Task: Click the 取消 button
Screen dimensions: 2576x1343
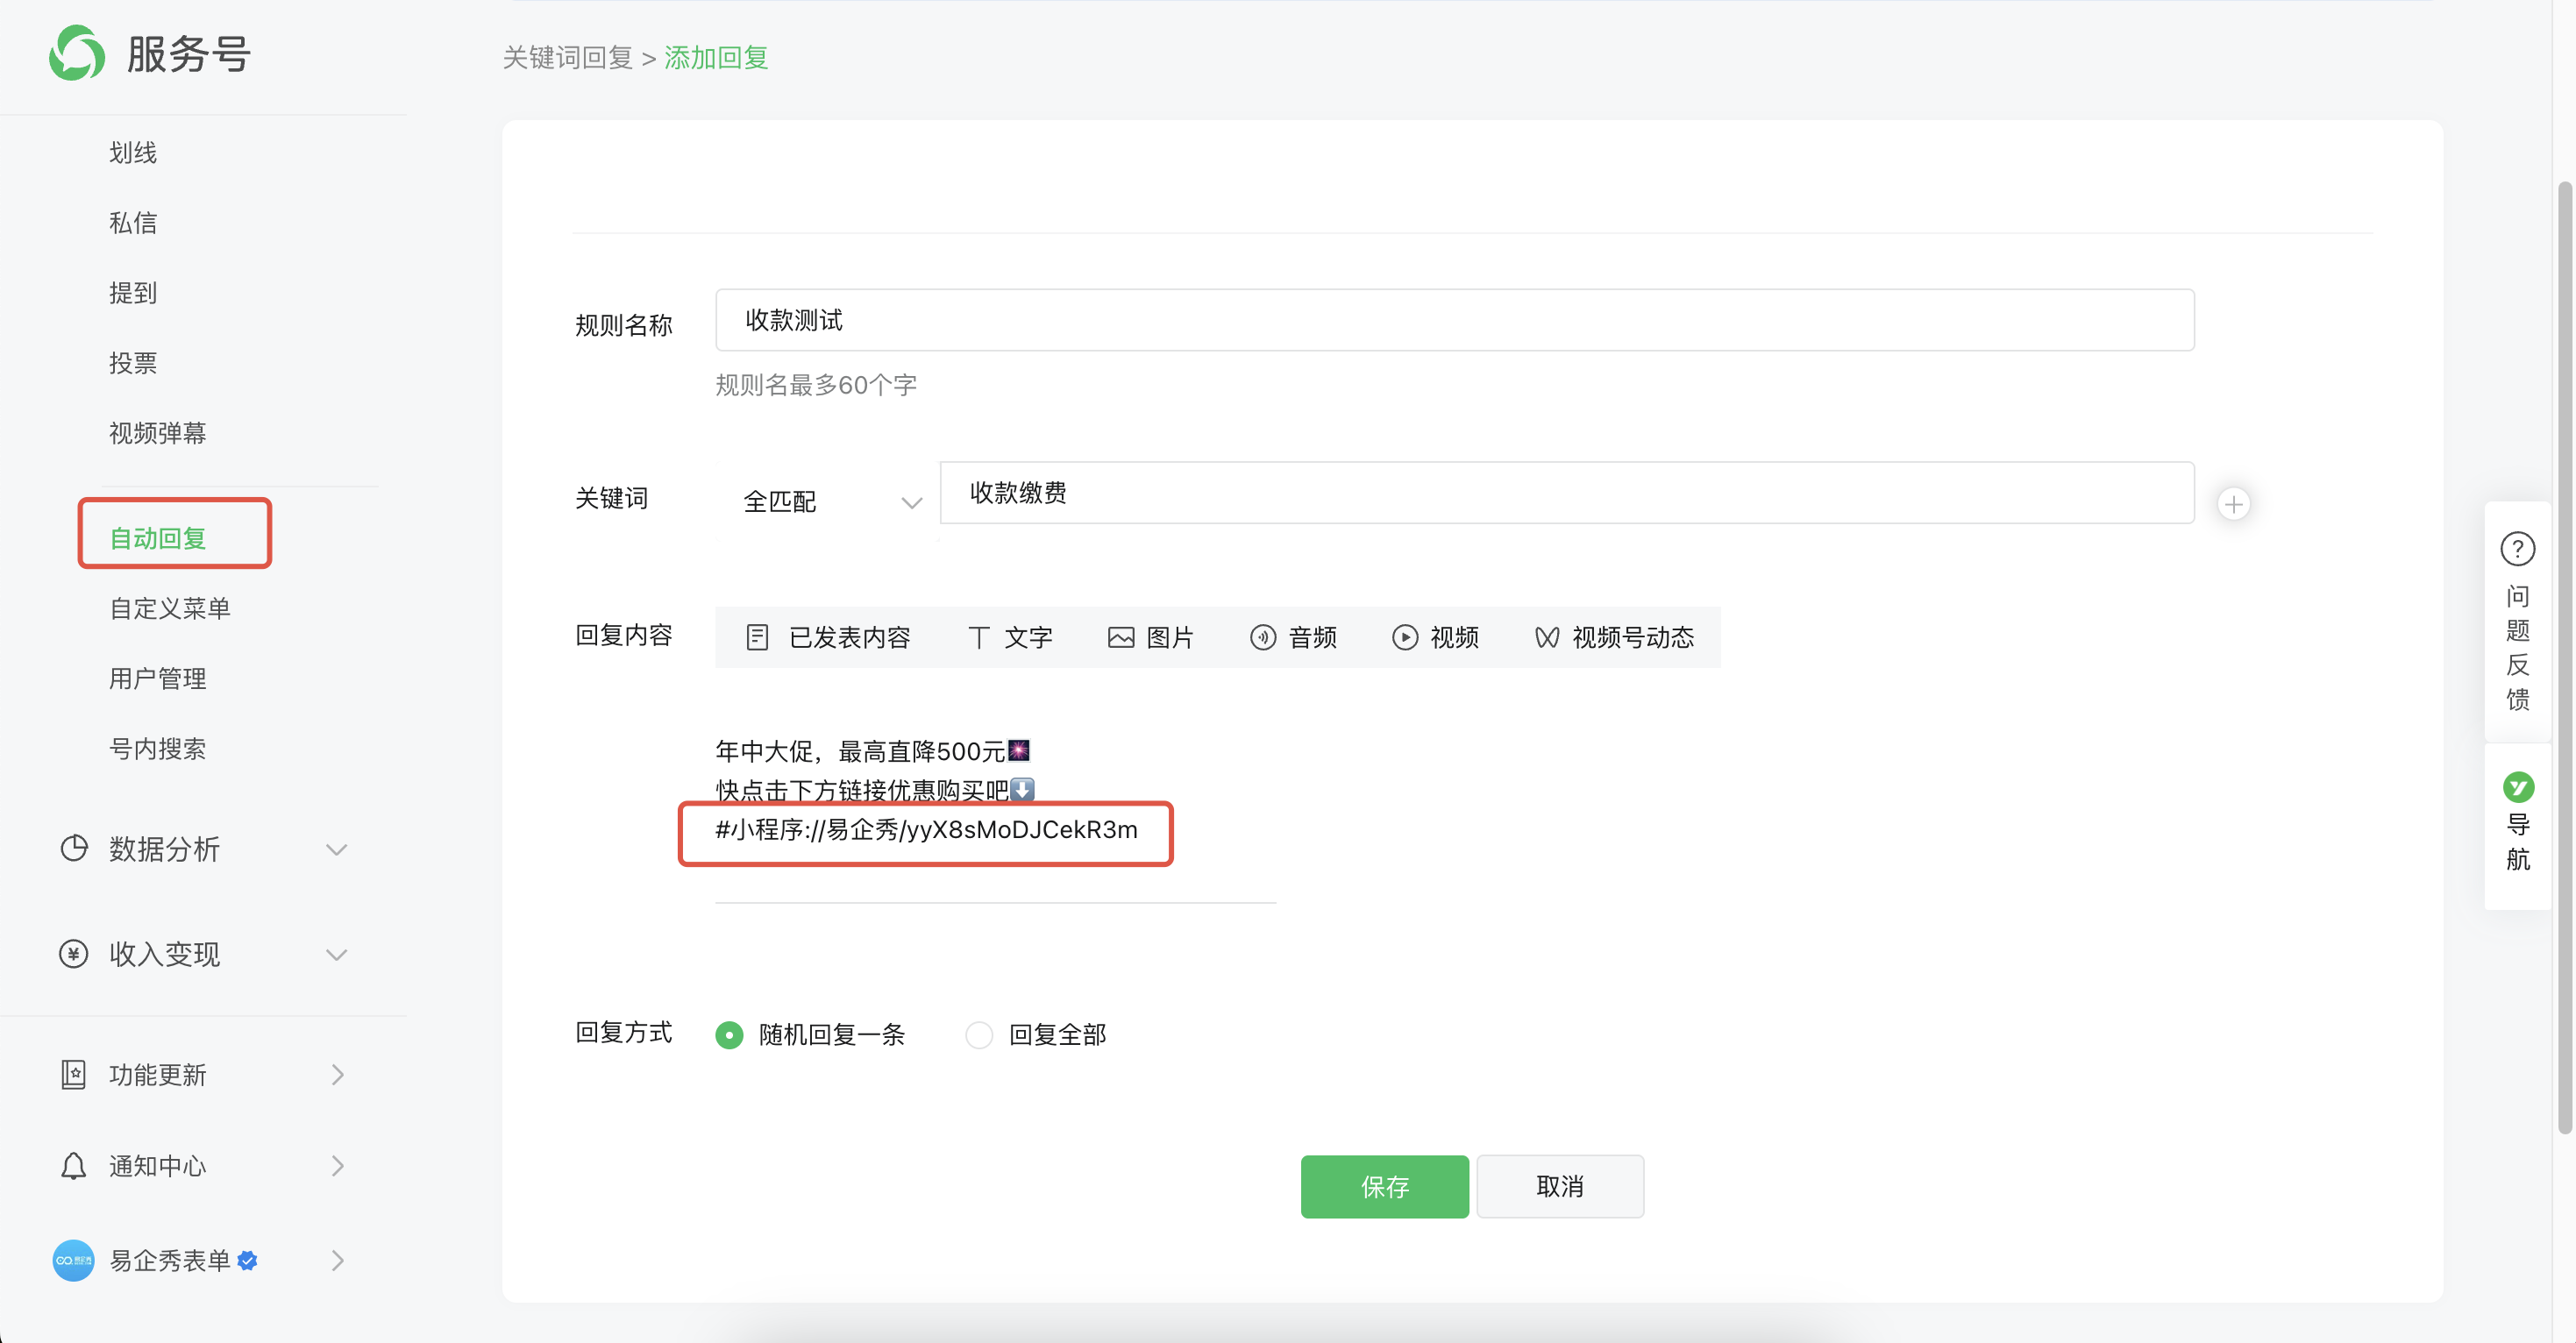Action: [1558, 1186]
